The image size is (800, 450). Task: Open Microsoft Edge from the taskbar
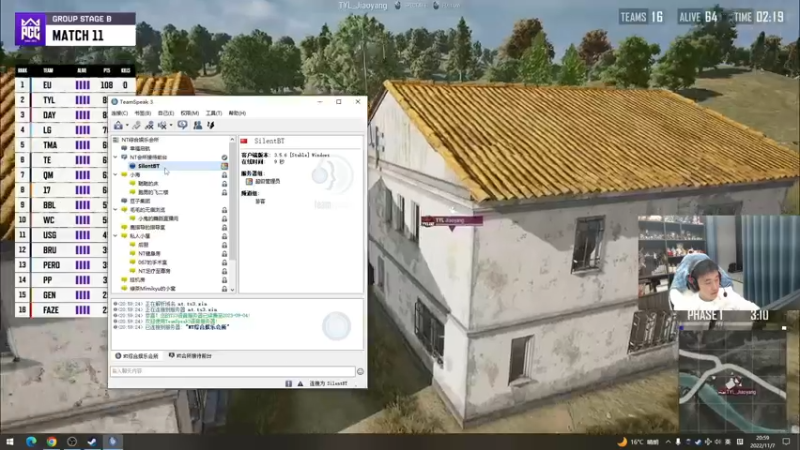31,441
